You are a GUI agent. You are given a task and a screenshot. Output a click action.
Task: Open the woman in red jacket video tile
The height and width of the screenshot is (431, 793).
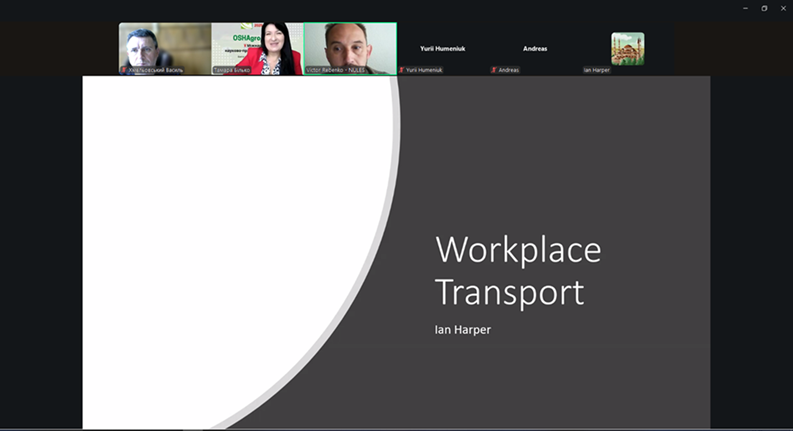point(257,49)
